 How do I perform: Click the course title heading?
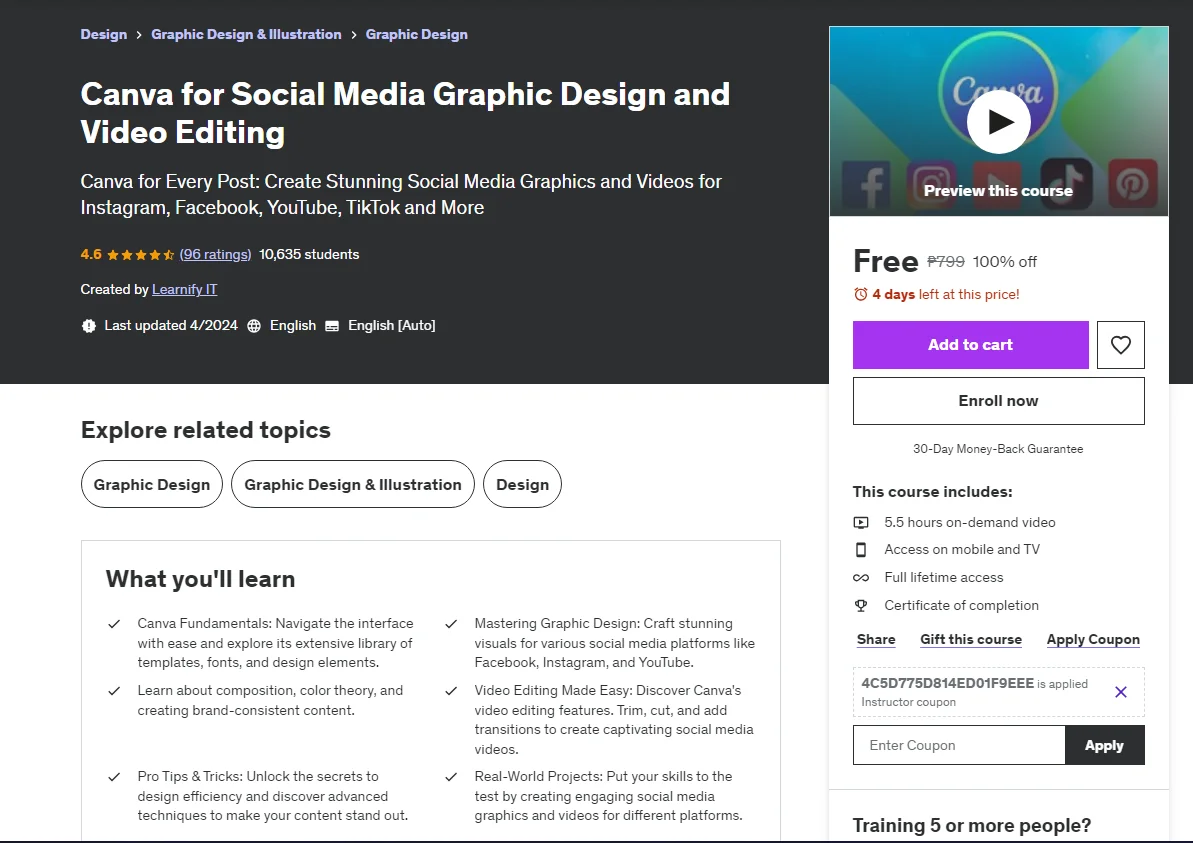pyautogui.click(x=405, y=113)
